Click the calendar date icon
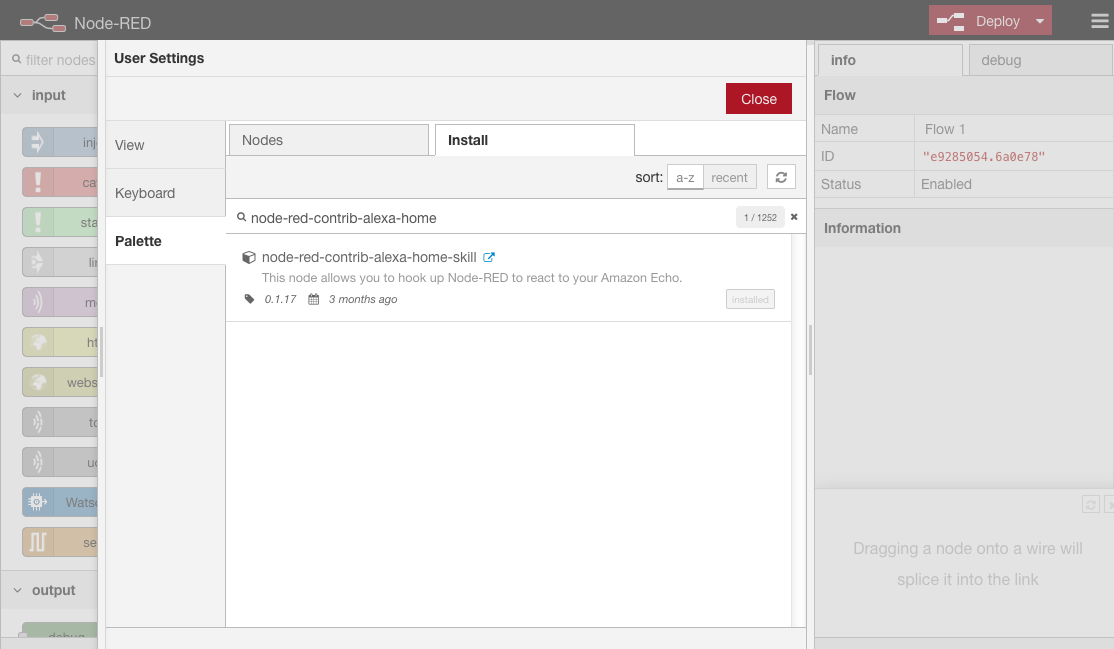Viewport: 1114px width, 649px height. point(313,299)
